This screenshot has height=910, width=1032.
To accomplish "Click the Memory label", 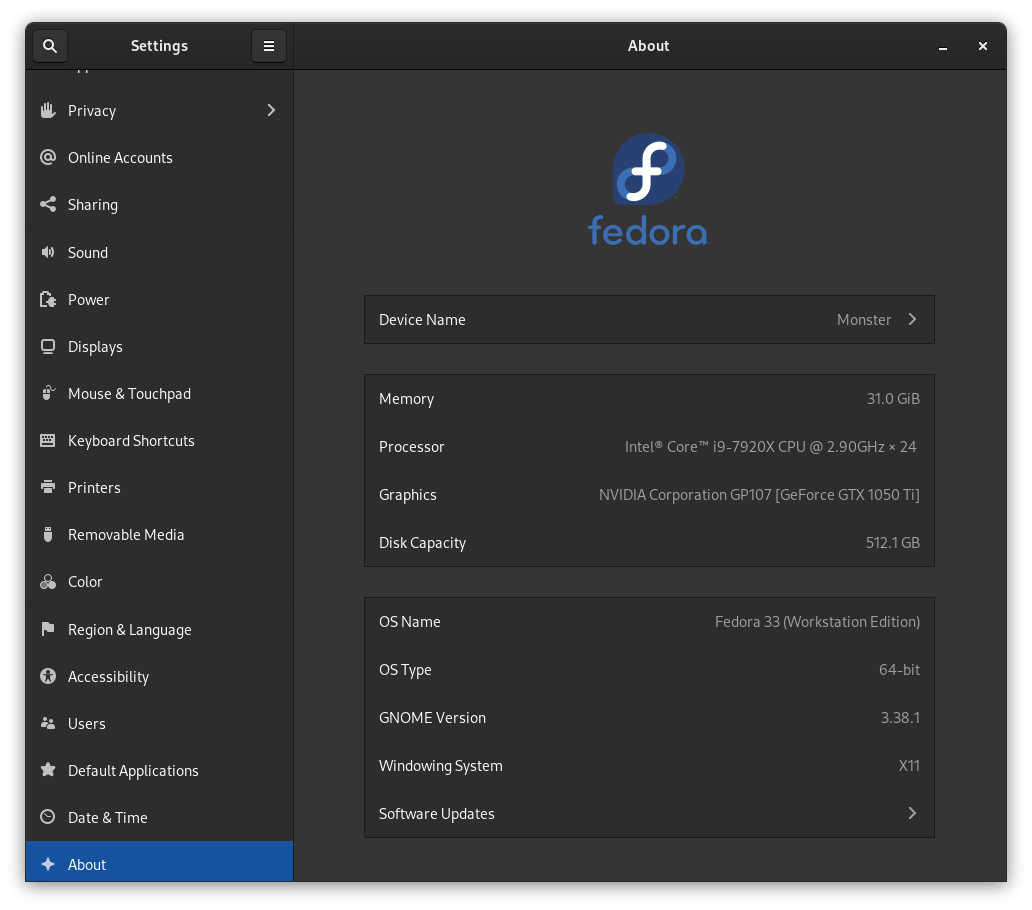I will pyautogui.click(x=406, y=399).
